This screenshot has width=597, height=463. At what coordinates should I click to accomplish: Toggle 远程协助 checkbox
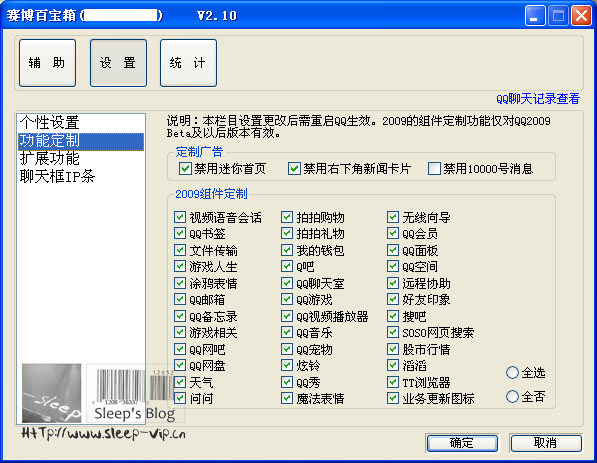(393, 283)
